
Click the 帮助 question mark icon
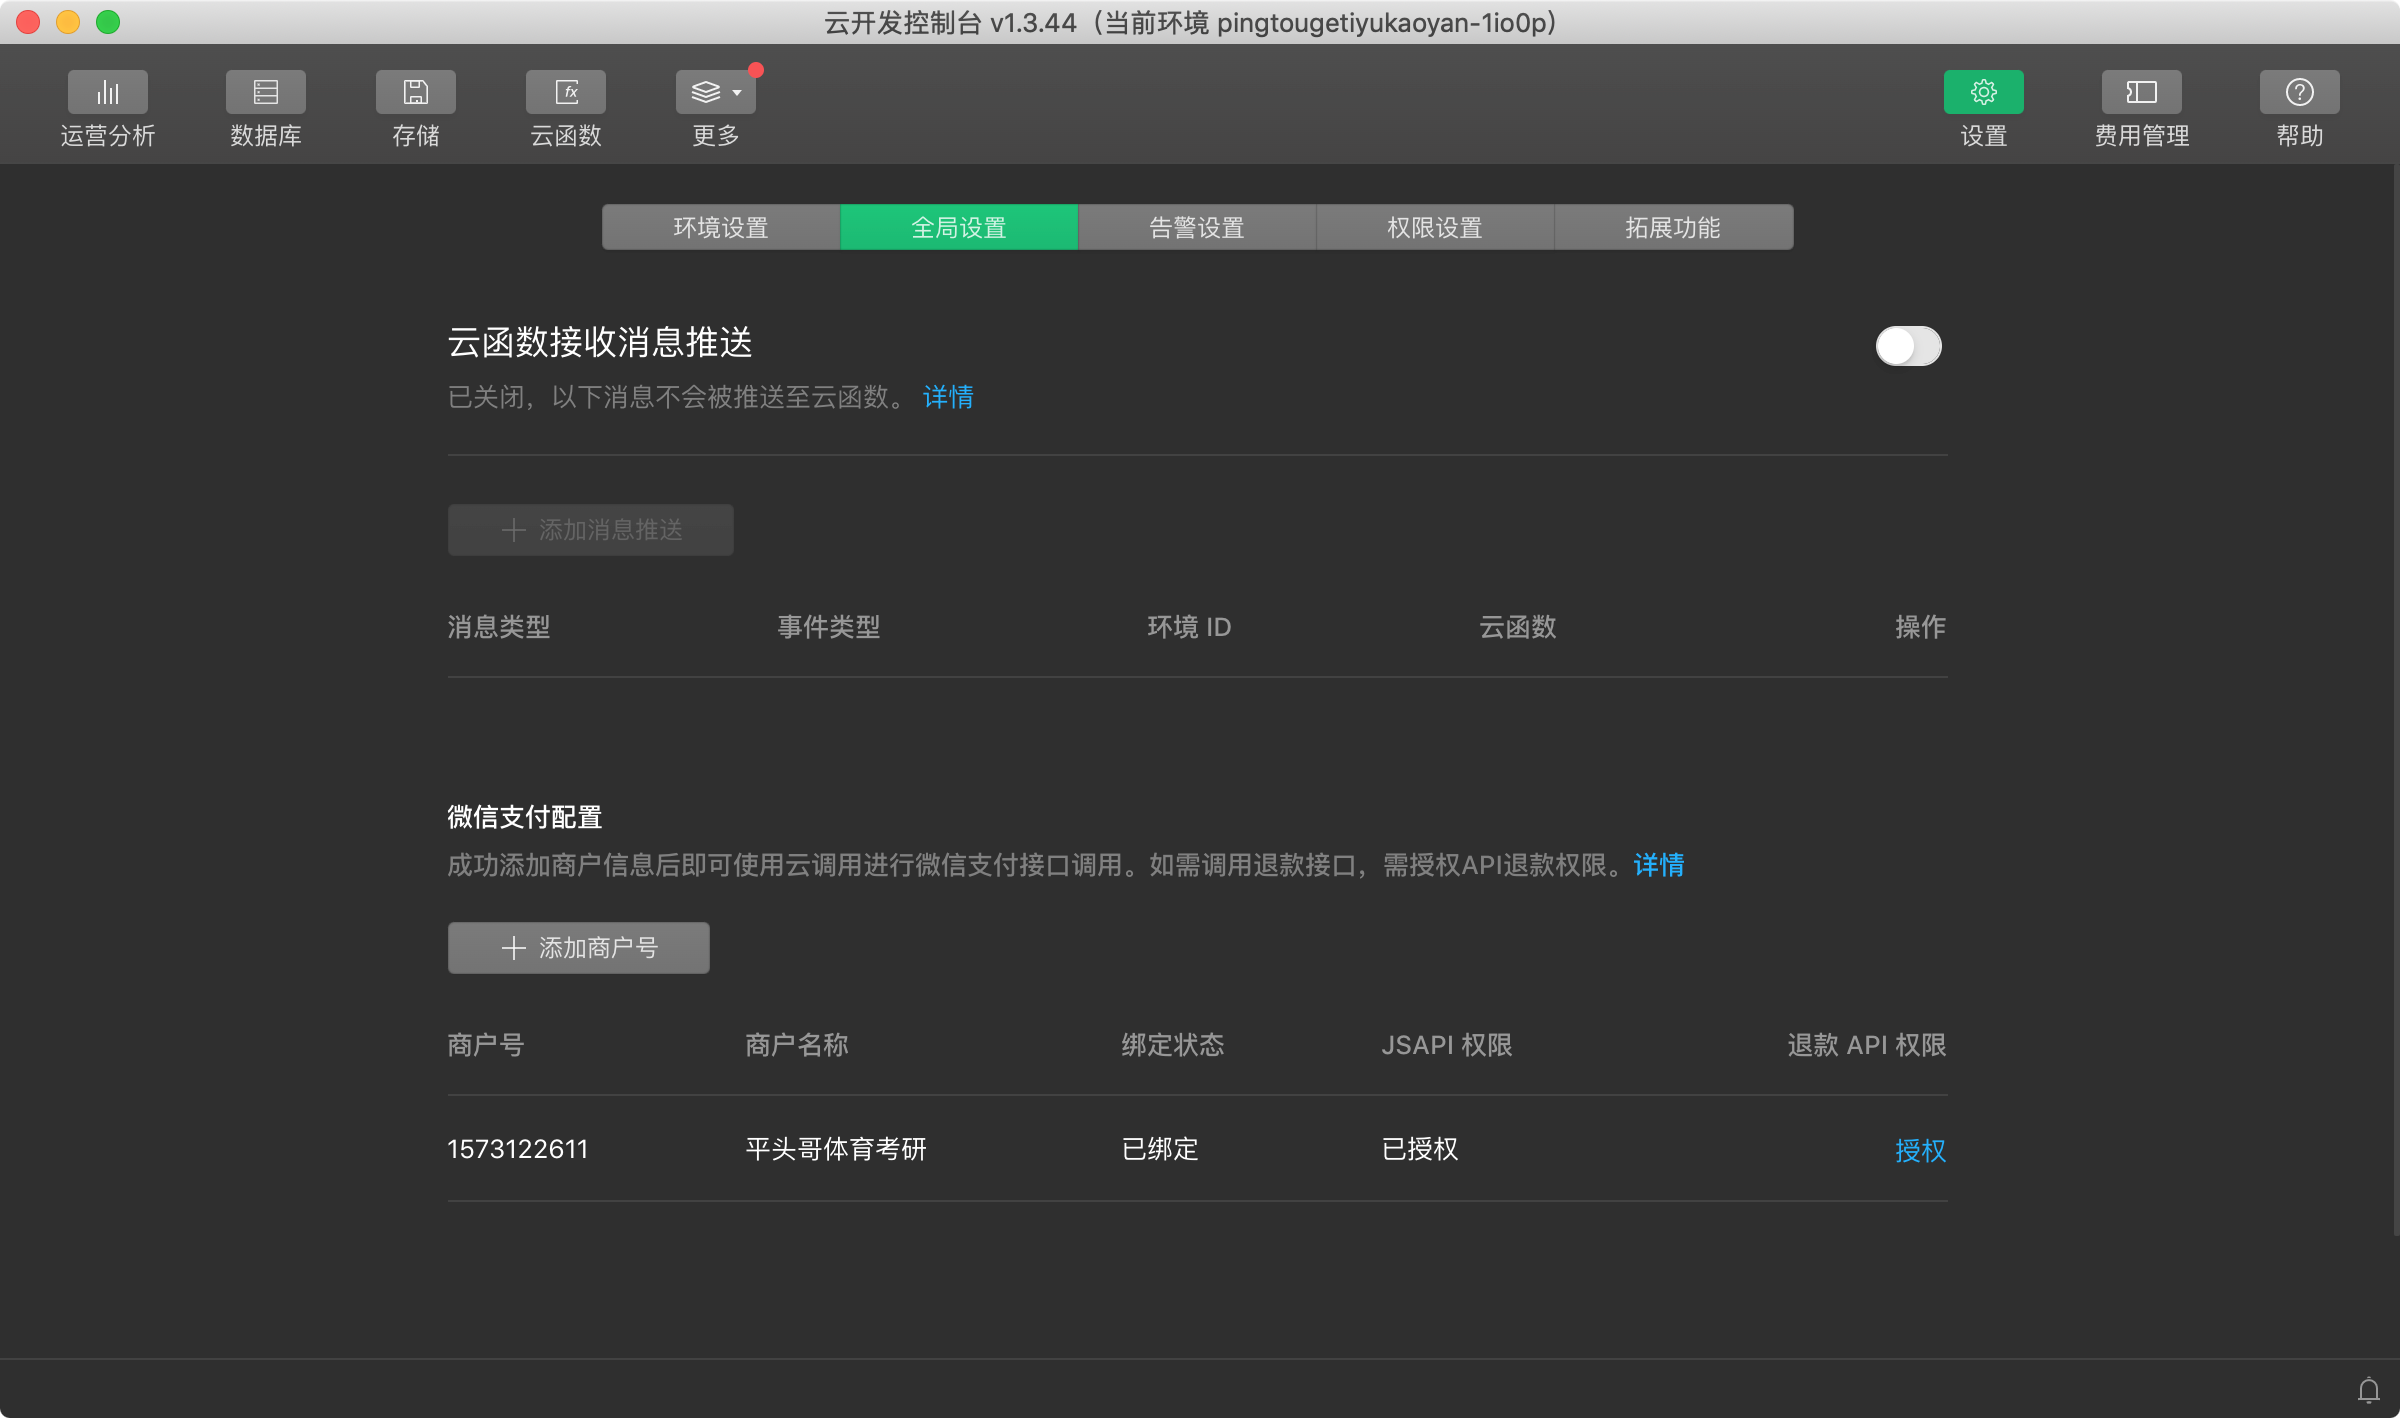tap(2299, 93)
